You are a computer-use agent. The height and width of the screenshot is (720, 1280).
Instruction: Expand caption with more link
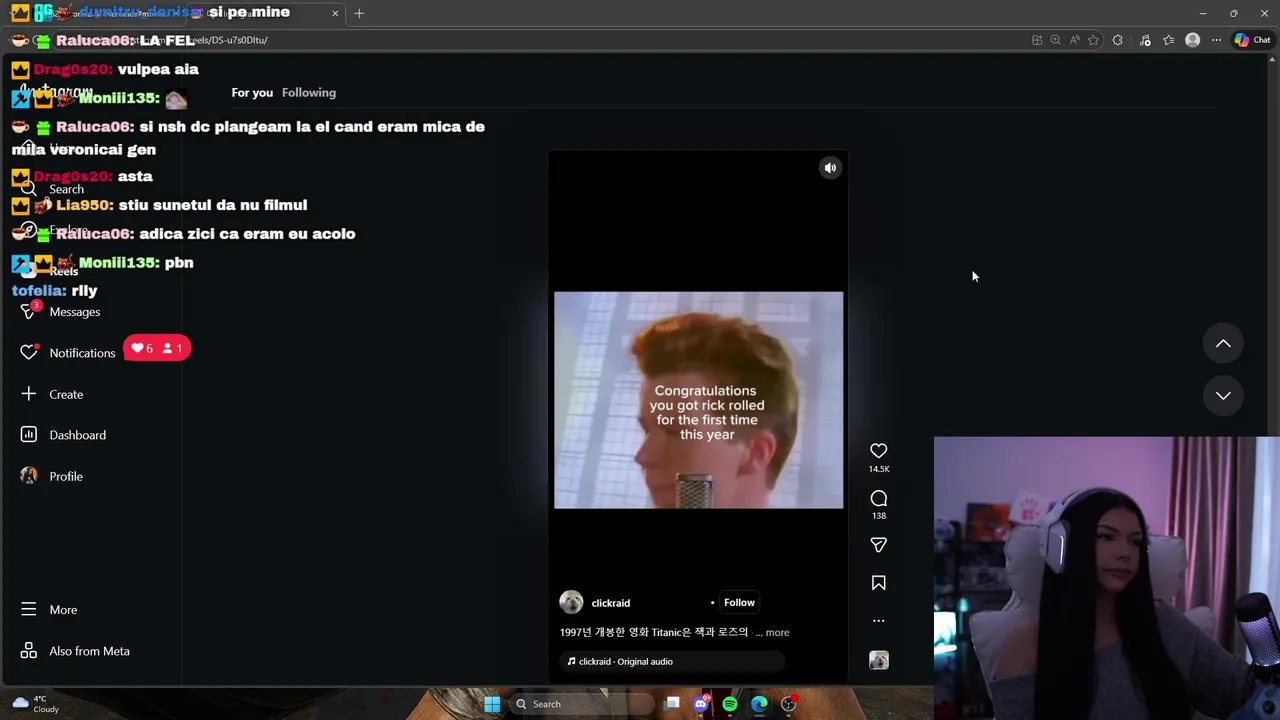[777, 632]
